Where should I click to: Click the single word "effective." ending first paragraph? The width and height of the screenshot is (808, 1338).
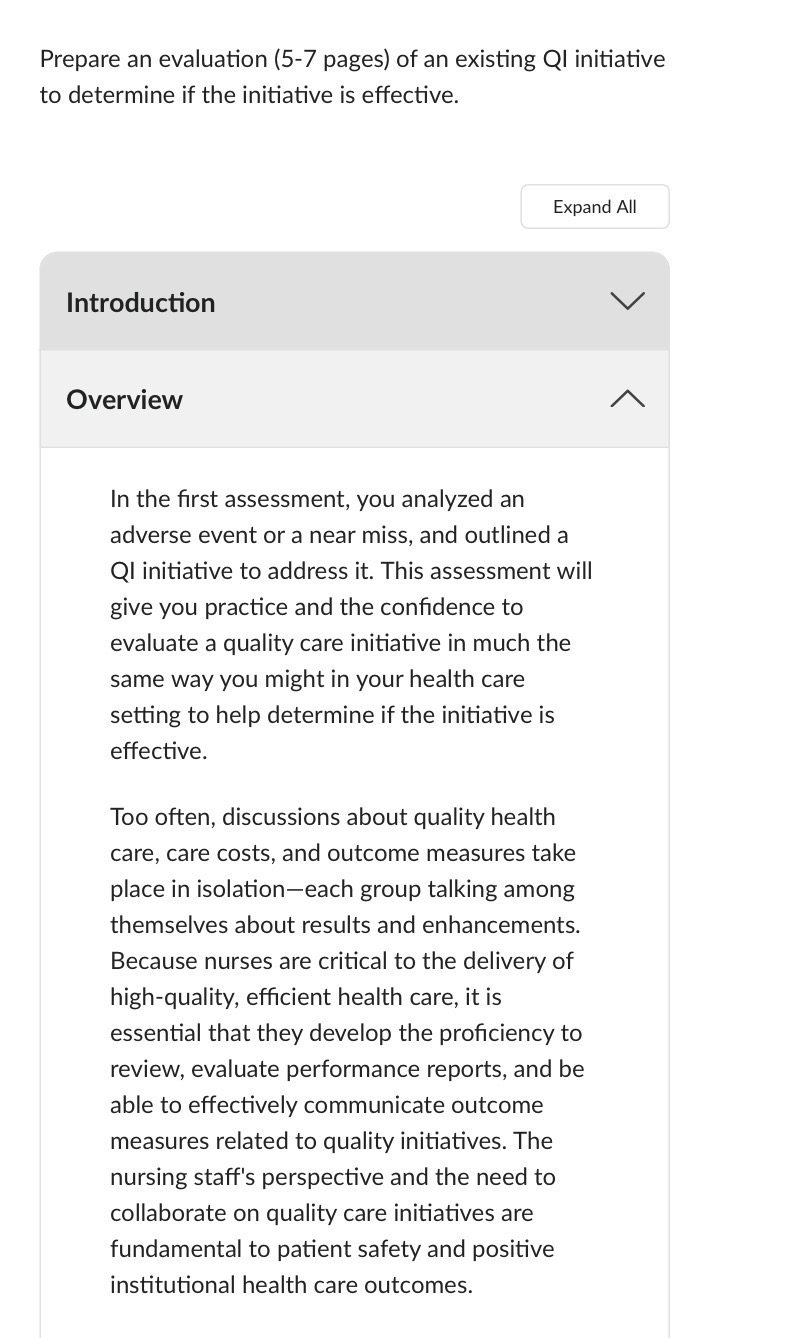pos(159,751)
